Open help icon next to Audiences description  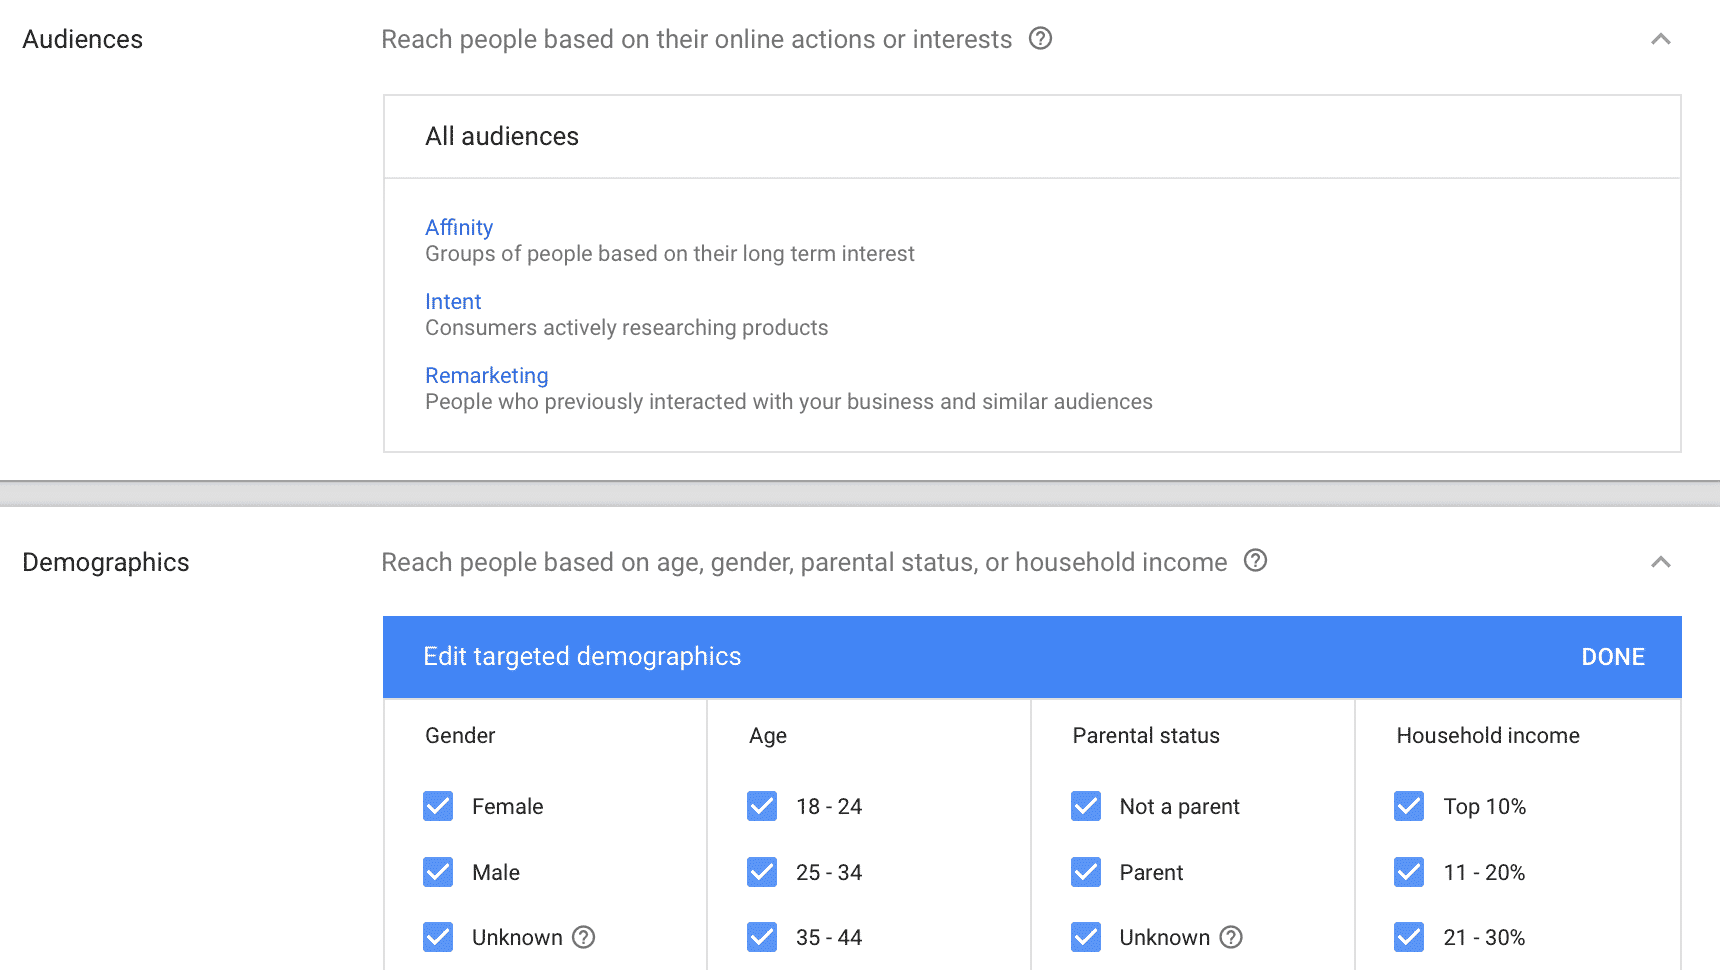pyautogui.click(x=1040, y=39)
